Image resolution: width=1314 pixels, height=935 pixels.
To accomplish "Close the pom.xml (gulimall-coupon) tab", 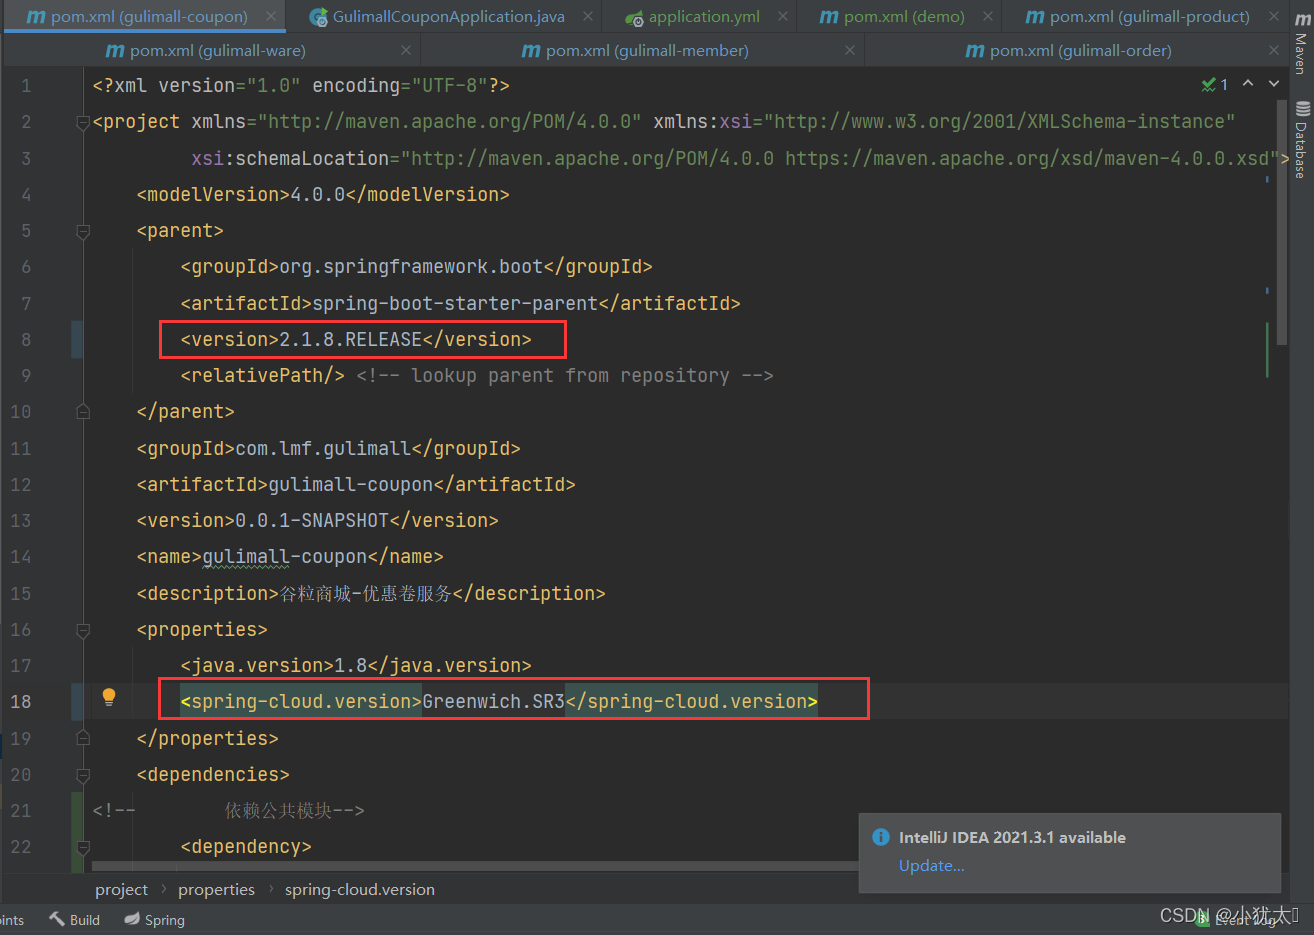I will coord(270,17).
